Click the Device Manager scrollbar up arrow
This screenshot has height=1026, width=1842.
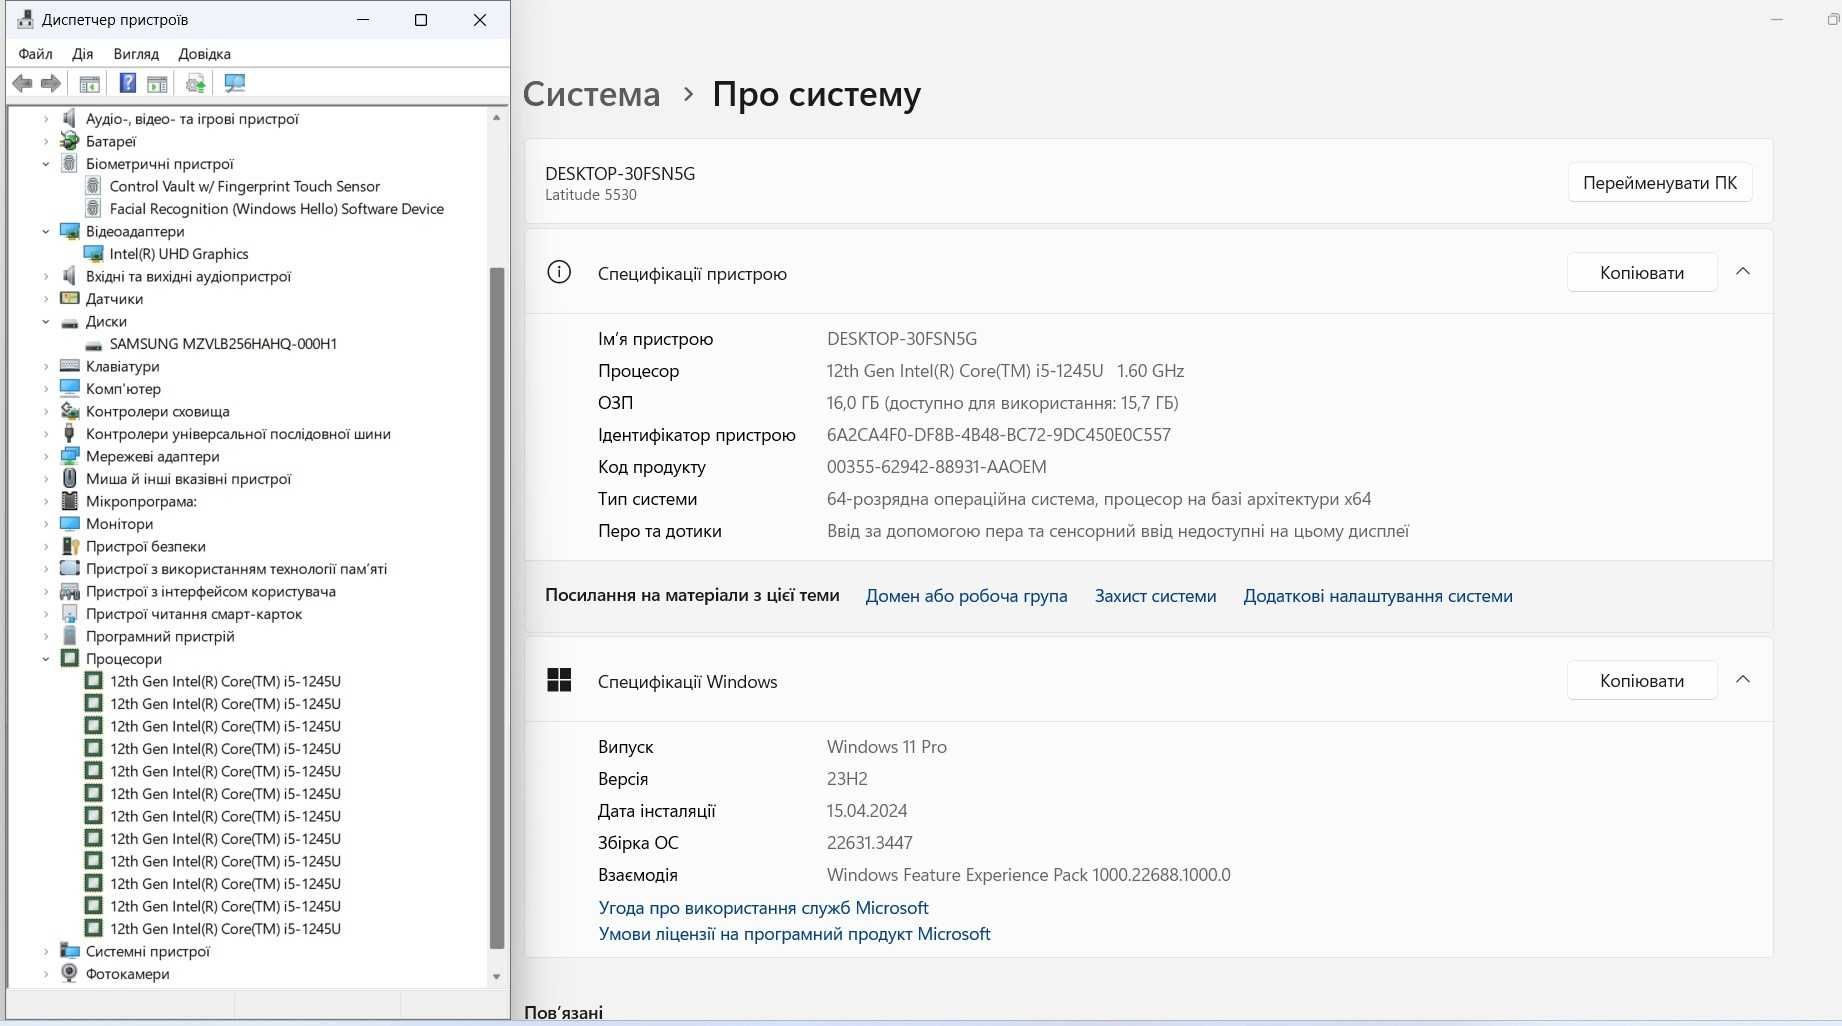click(497, 118)
